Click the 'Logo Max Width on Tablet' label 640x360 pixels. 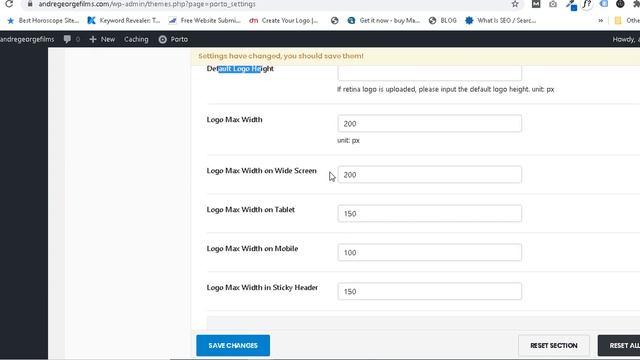point(251,209)
